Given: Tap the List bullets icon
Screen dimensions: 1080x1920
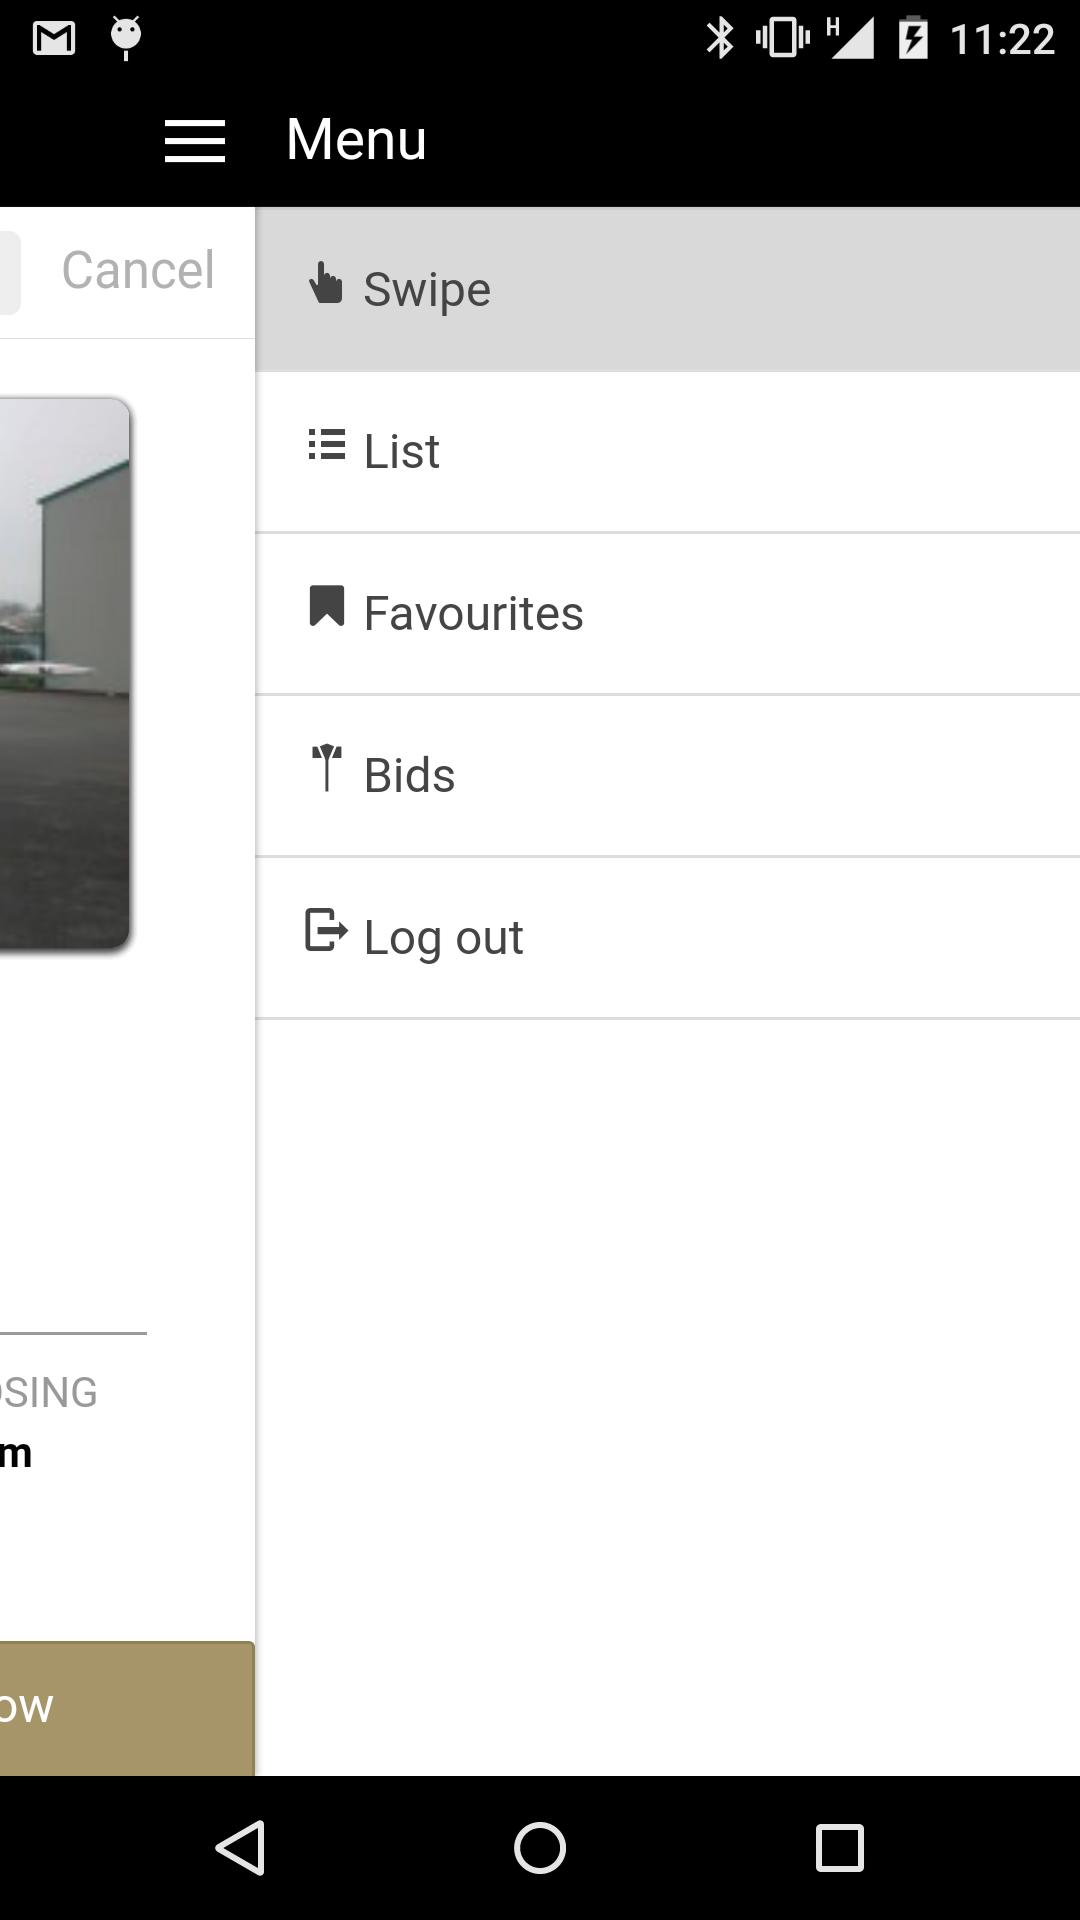Looking at the screenshot, I should tap(327, 445).
